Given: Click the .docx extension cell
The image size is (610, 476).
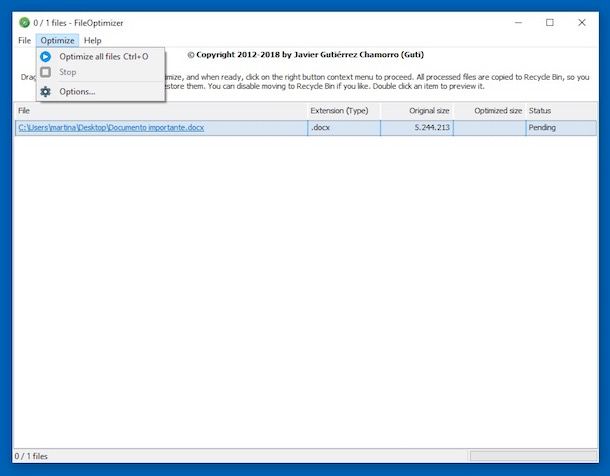Looking at the screenshot, I should (x=344, y=128).
